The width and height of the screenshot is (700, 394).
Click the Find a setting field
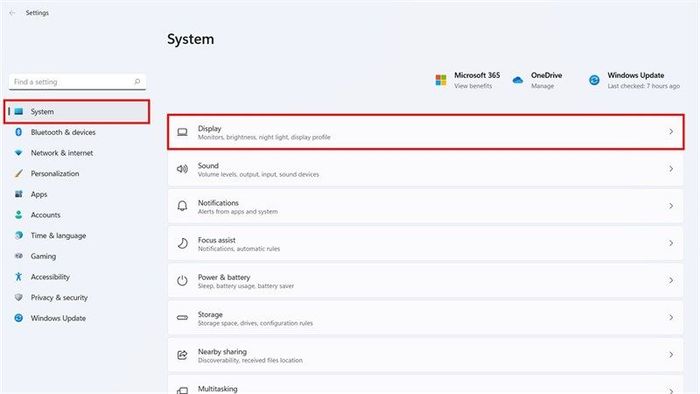coord(77,82)
